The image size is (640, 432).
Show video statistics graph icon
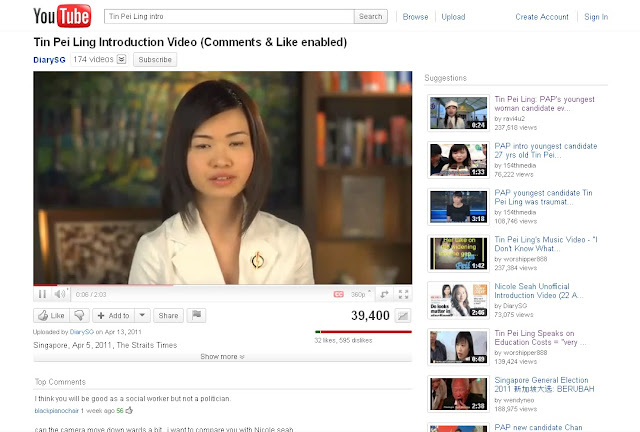point(402,316)
